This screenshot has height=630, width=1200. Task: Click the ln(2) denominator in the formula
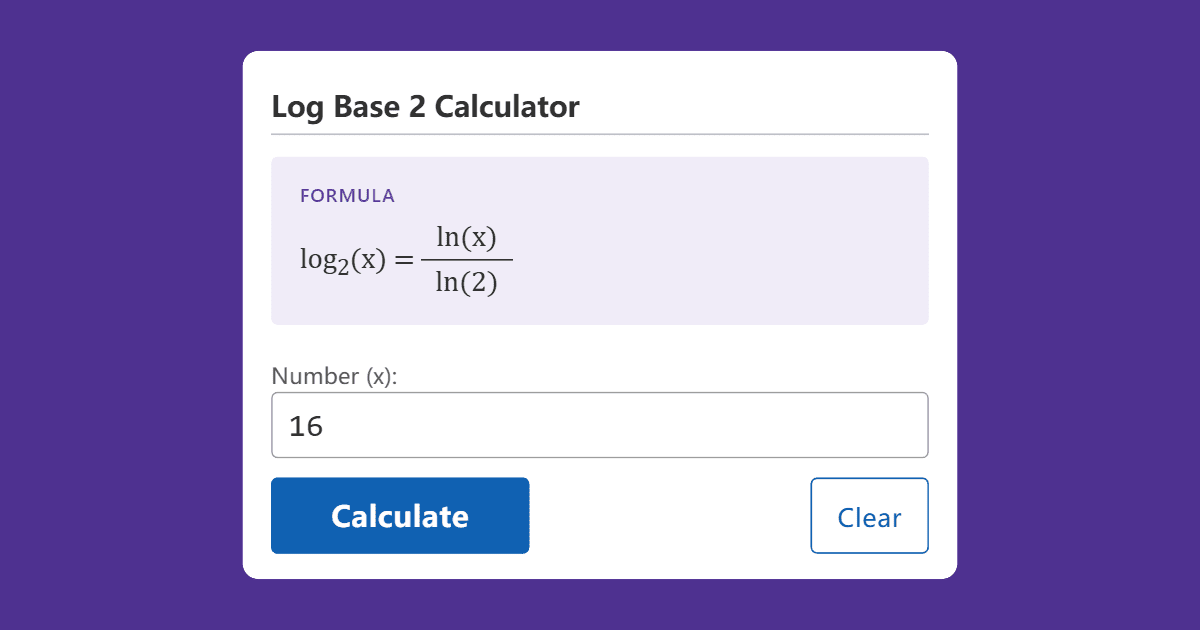pyautogui.click(x=468, y=281)
